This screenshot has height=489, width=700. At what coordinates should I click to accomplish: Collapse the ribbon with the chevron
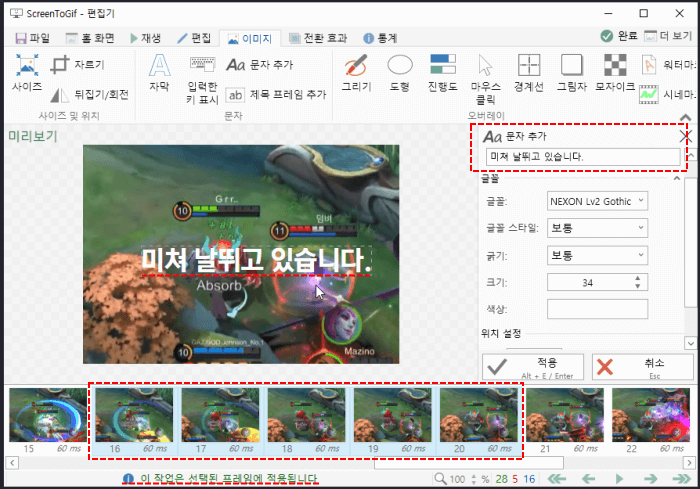point(685,117)
